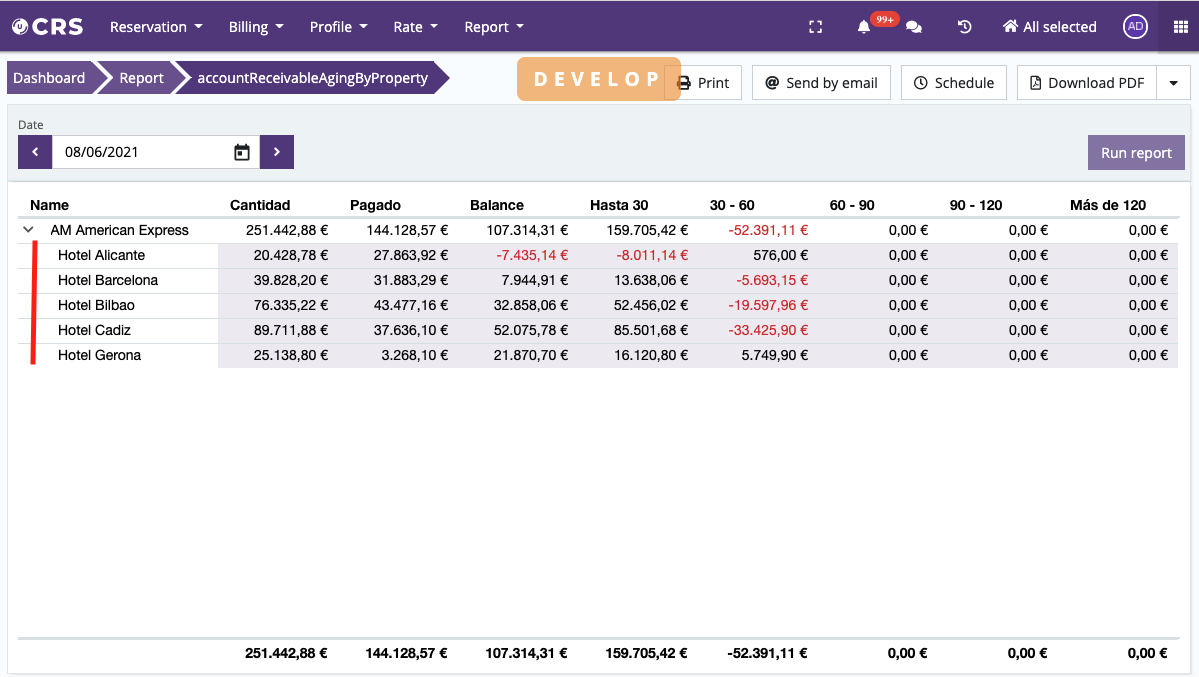Open the notifications bell icon
Image resolution: width=1199 pixels, height=677 pixels.
[x=864, y=27]
